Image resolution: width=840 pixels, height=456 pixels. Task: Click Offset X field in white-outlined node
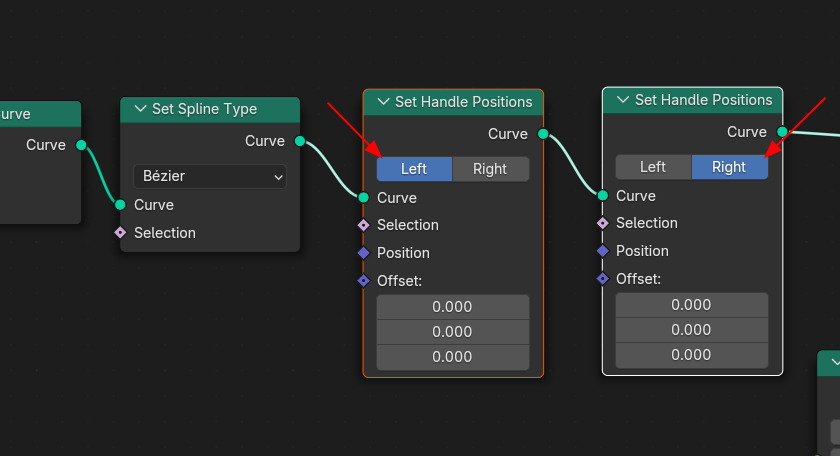tap(692, 305)
